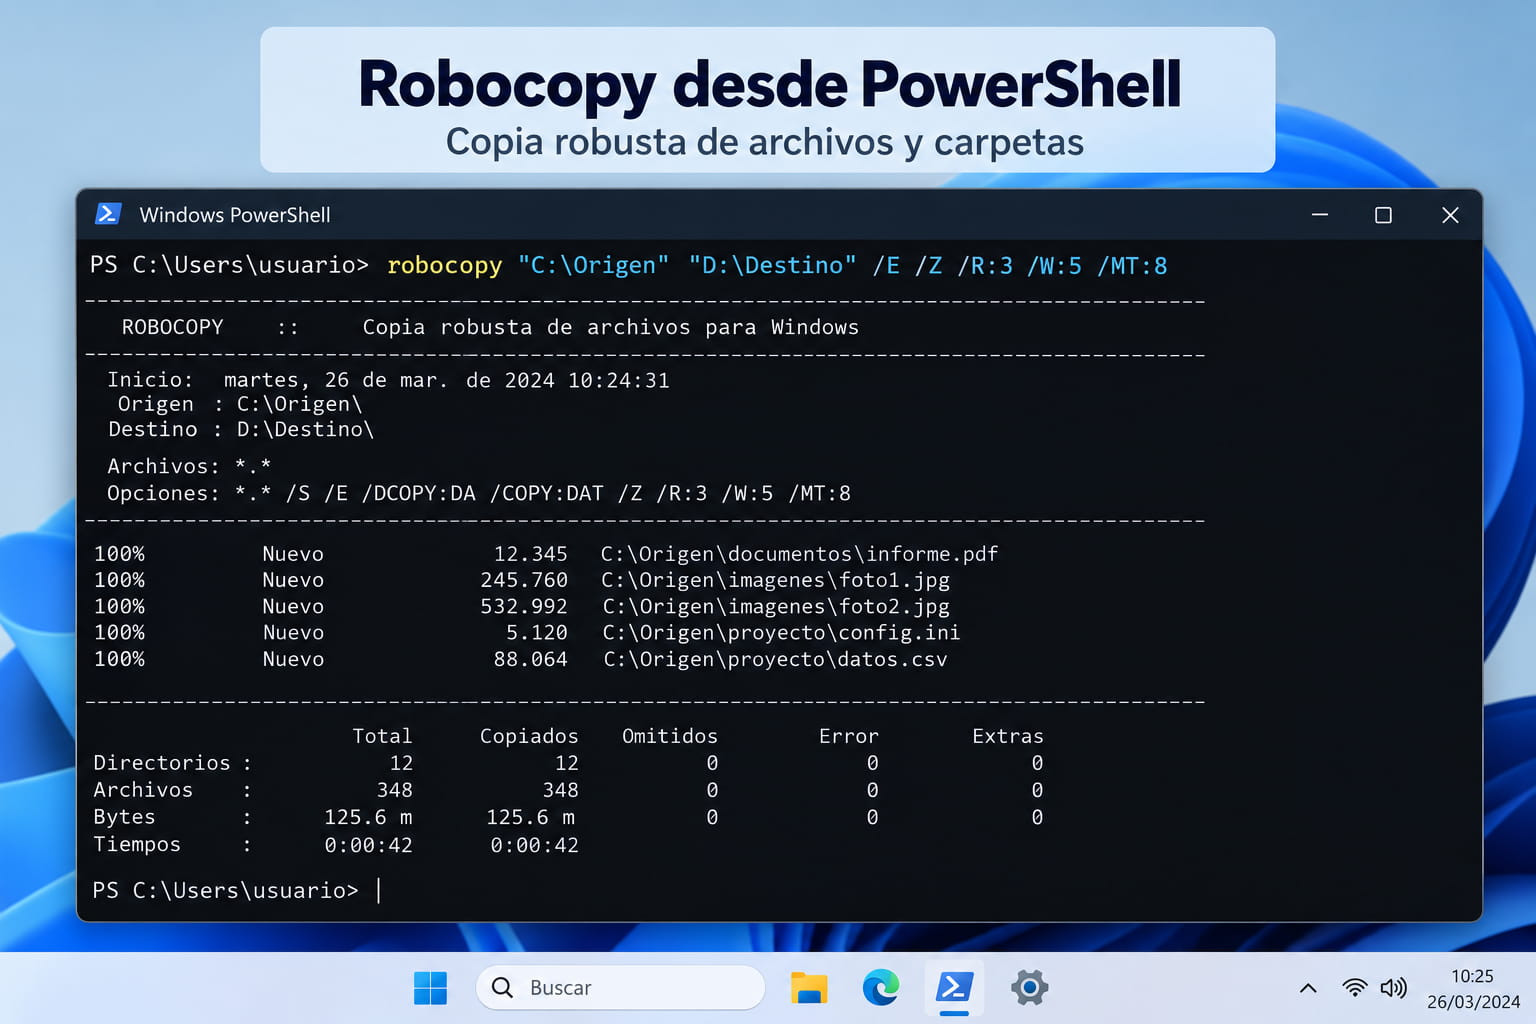Click the Inicio date and time line

(x=388, y=380)
